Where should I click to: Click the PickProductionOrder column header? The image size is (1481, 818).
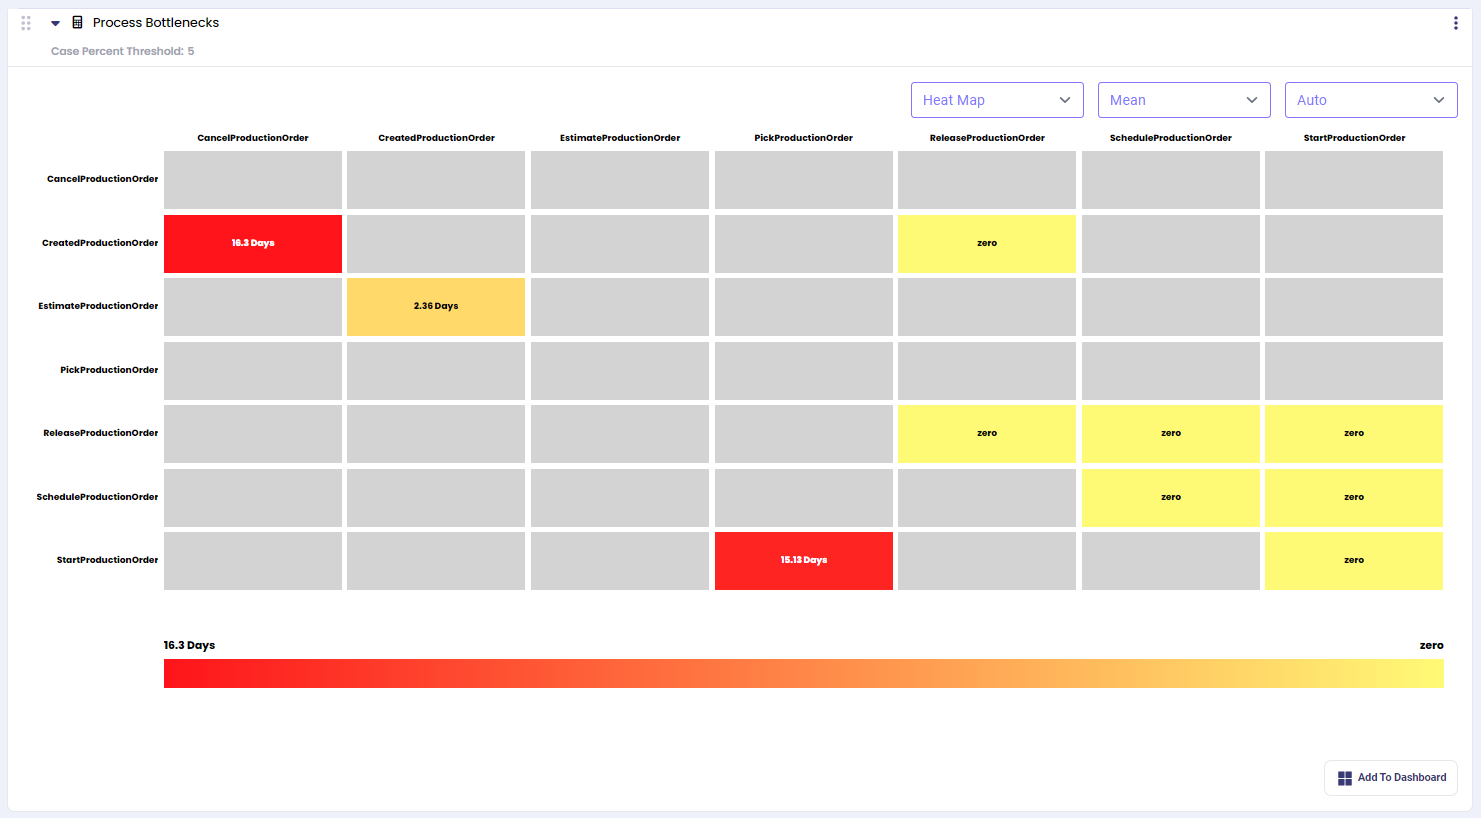click(804, 138)
